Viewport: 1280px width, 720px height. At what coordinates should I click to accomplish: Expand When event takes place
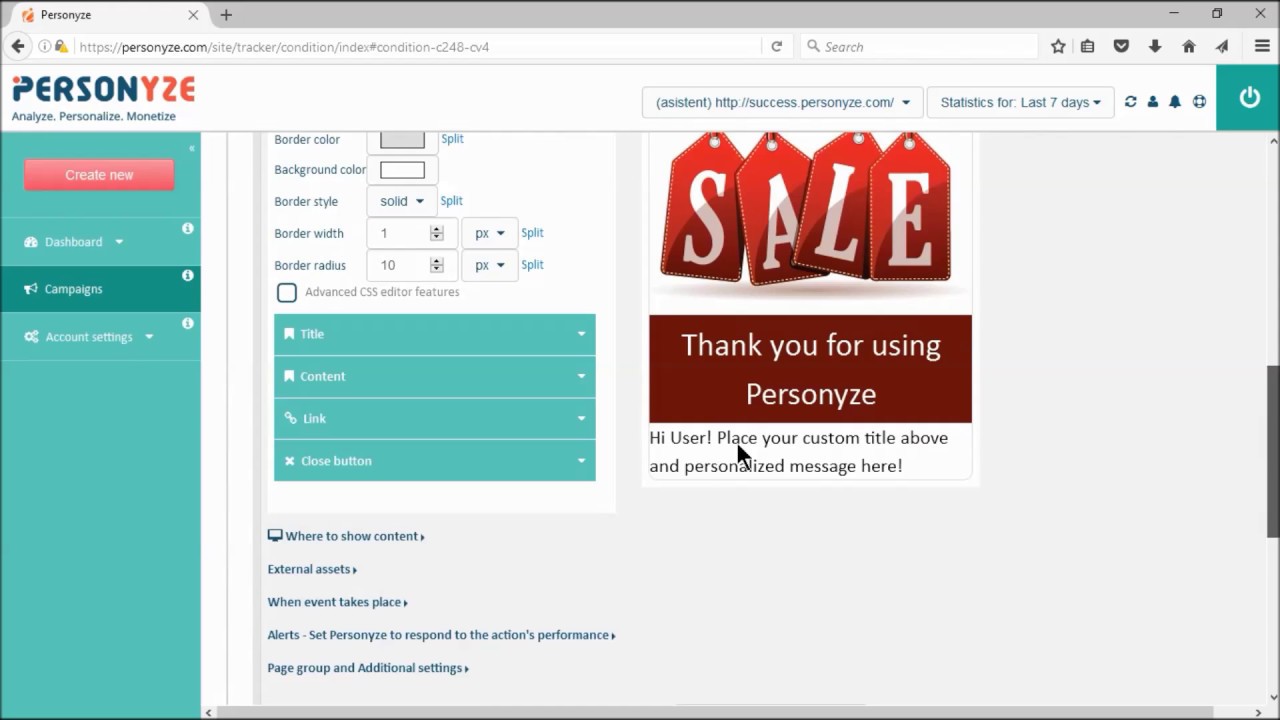[337, 602]
